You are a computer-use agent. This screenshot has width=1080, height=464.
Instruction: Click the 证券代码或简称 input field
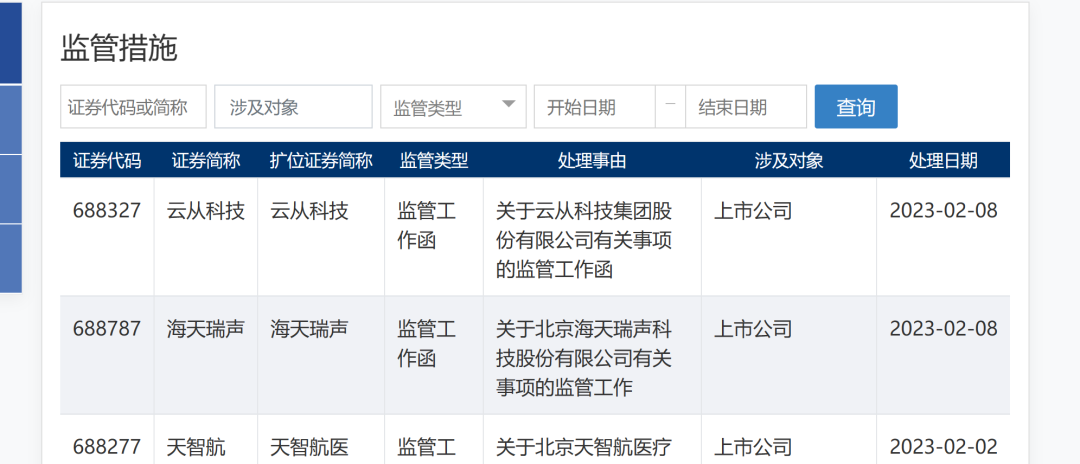pos(134,107)
